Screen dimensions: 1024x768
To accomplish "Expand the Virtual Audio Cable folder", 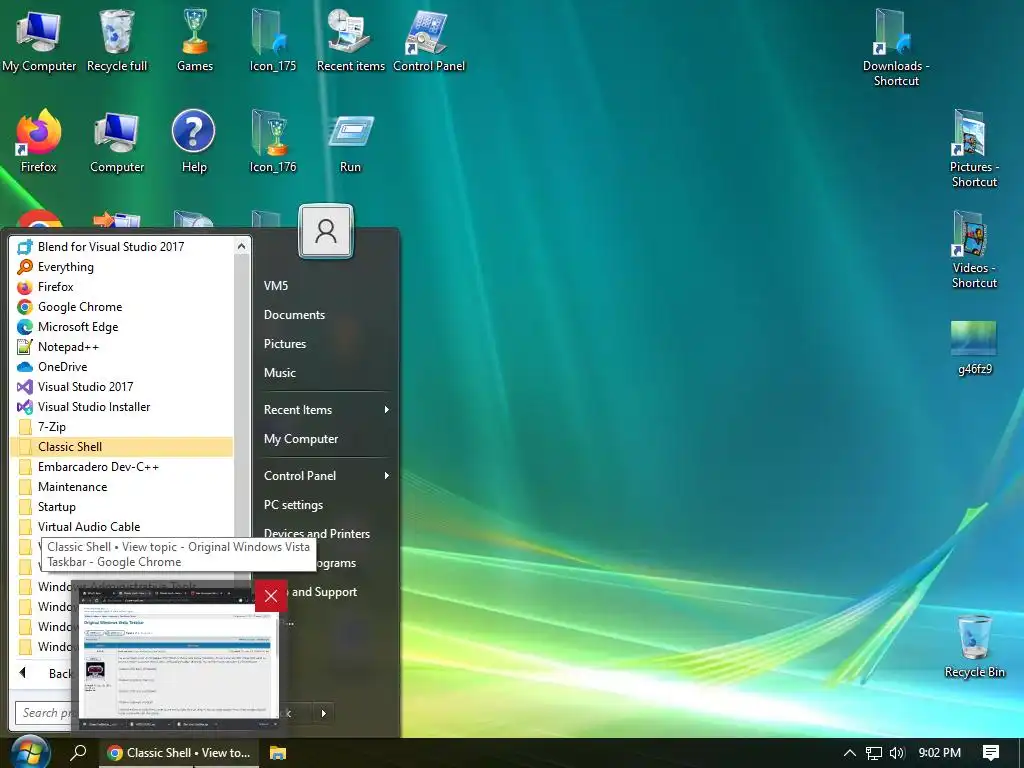I will (122, 526).
